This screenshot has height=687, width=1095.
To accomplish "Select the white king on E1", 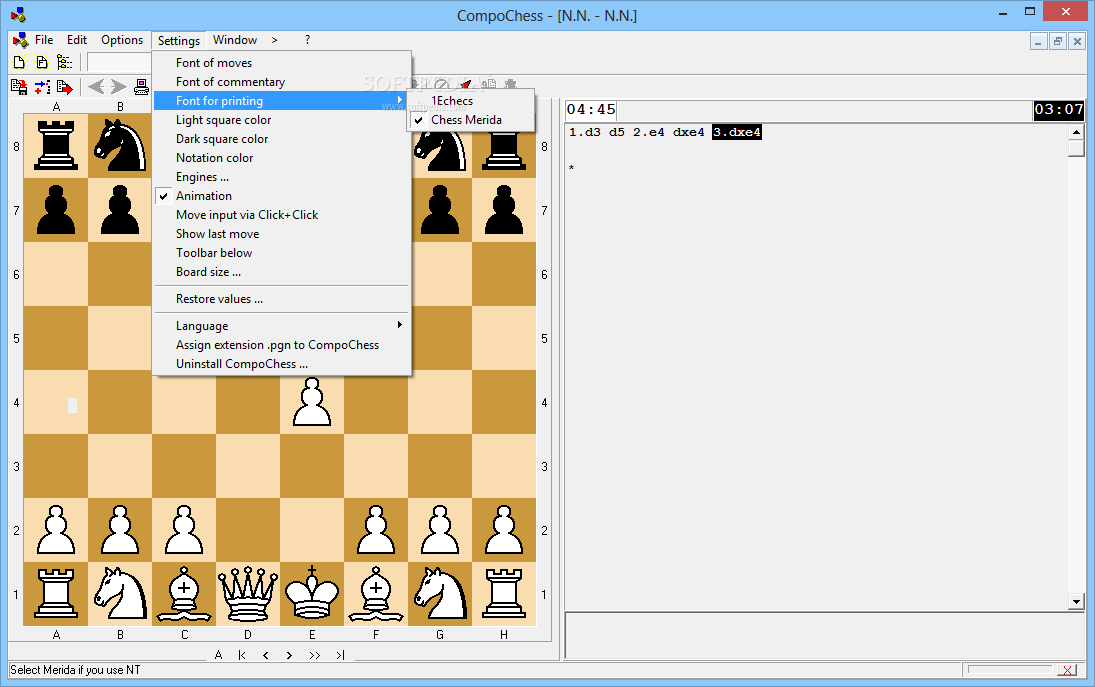I will tap(311, 593).
